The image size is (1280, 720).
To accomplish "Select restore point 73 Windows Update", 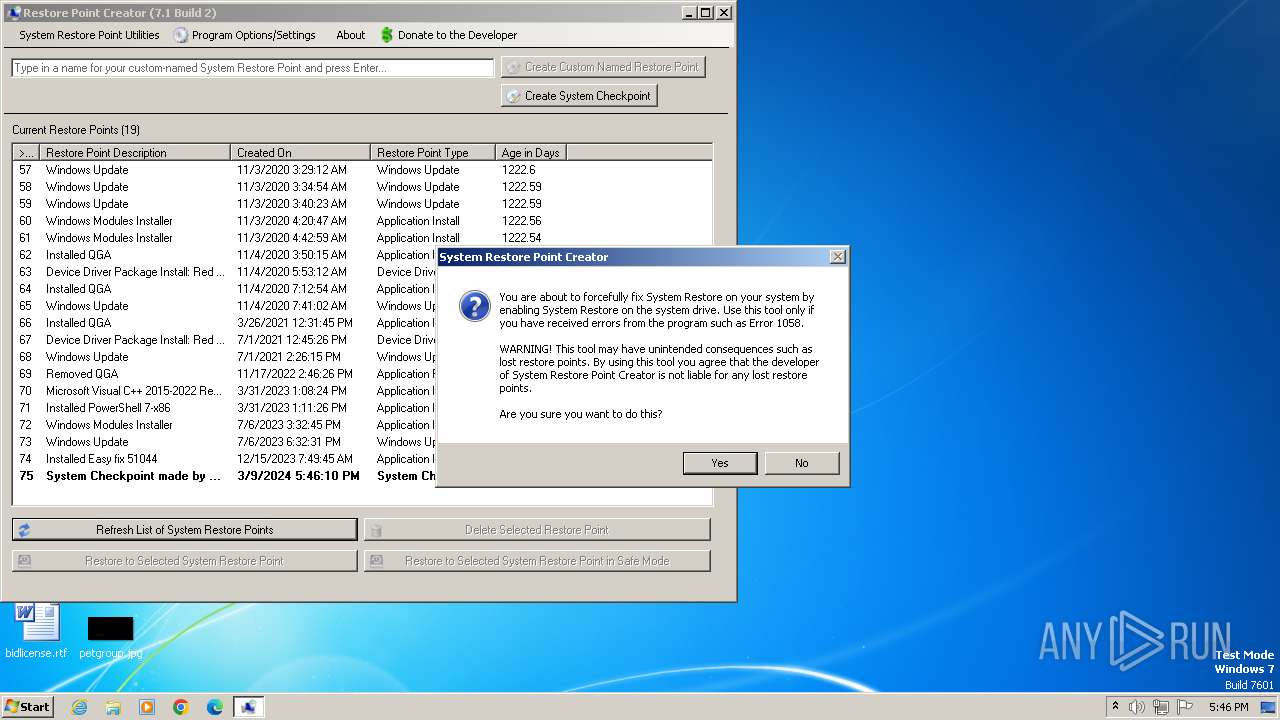I will (x=225, y=442).
